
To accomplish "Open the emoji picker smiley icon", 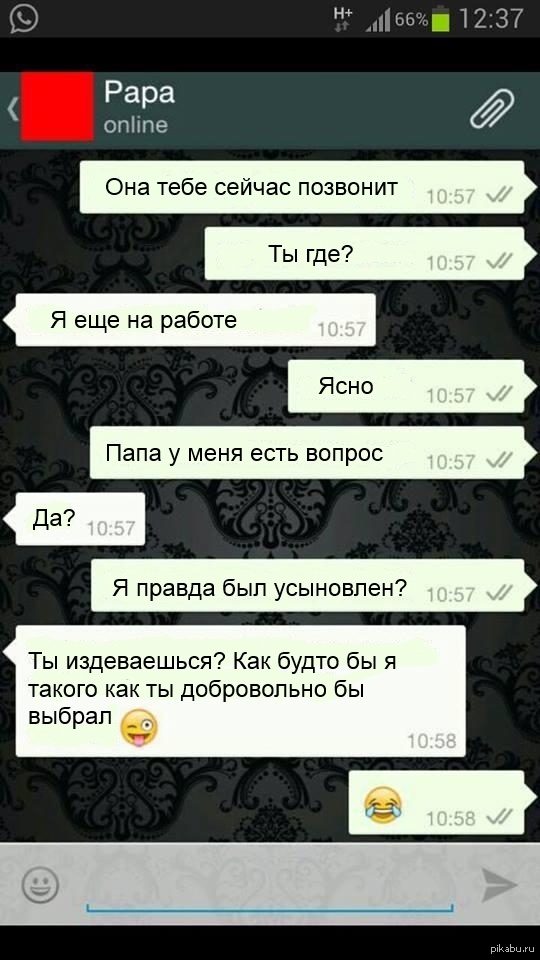I will coord(40,885).
